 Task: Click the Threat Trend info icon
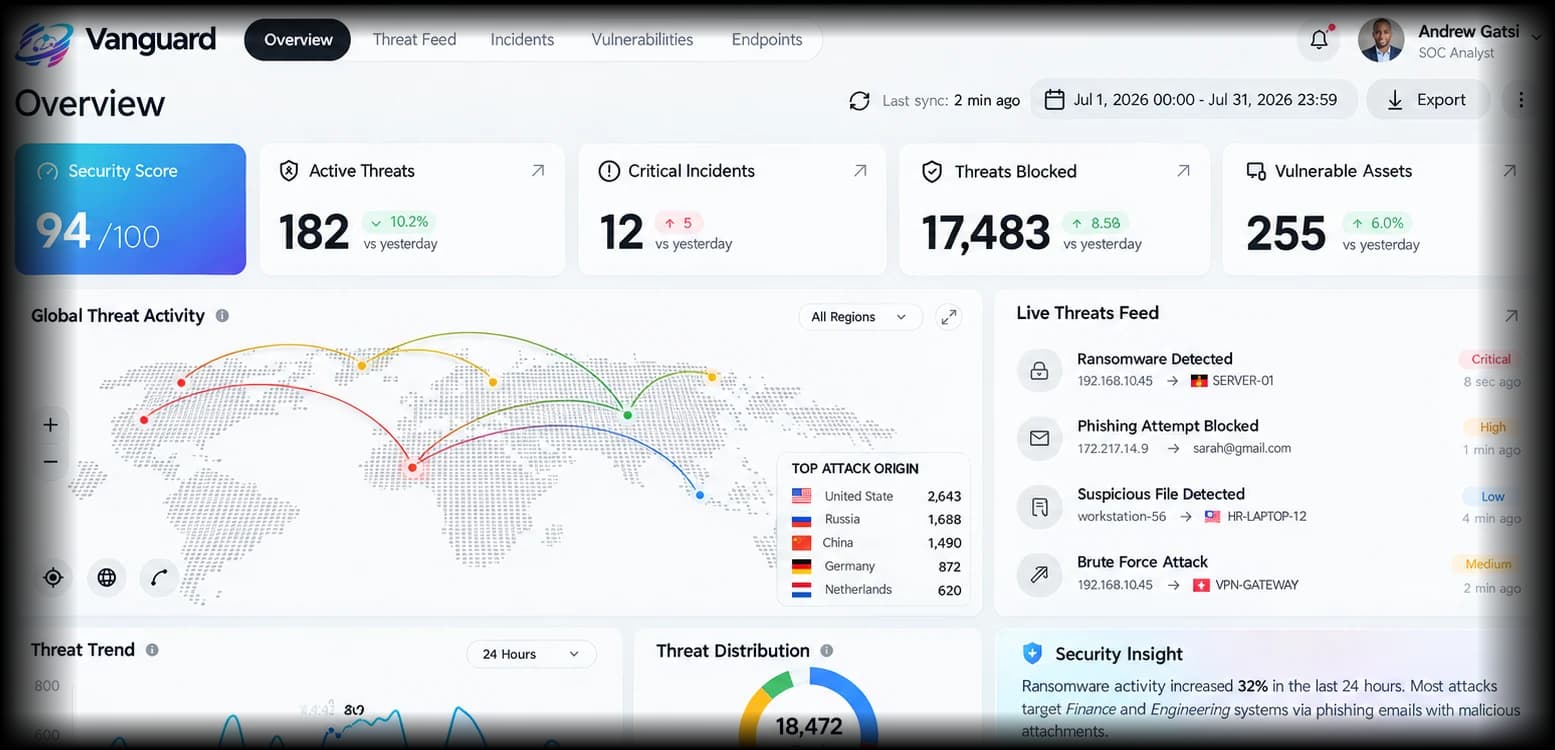[152, 650]
